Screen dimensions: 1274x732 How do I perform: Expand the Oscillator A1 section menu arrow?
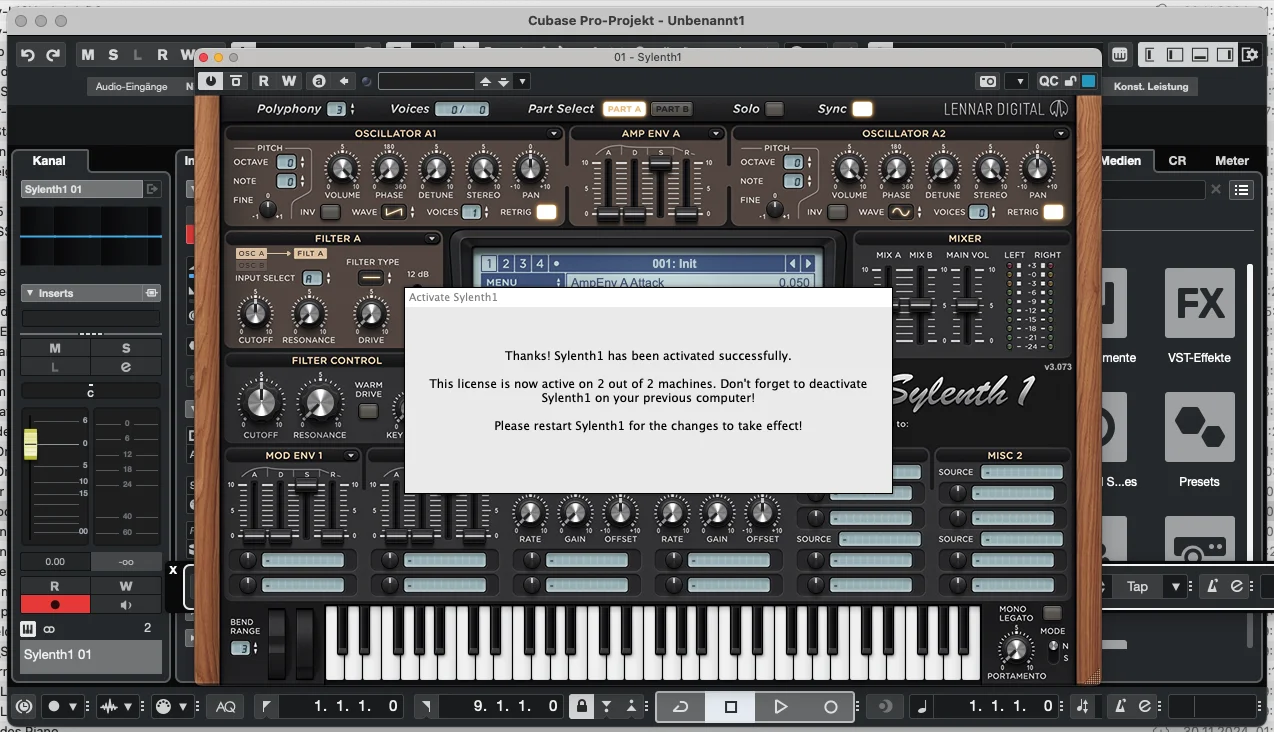[554, 134]
